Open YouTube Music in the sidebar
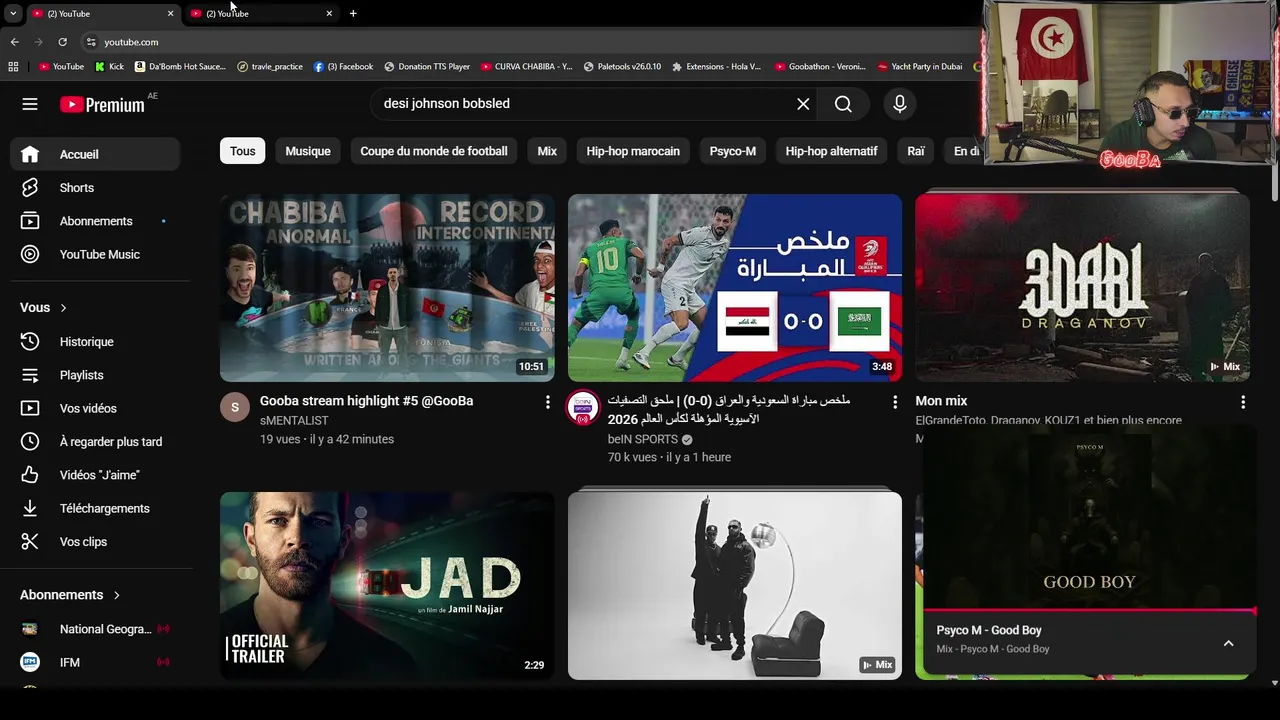This screenshot has height=720, width=1280. pyautogui.click(x=95, y=254)
